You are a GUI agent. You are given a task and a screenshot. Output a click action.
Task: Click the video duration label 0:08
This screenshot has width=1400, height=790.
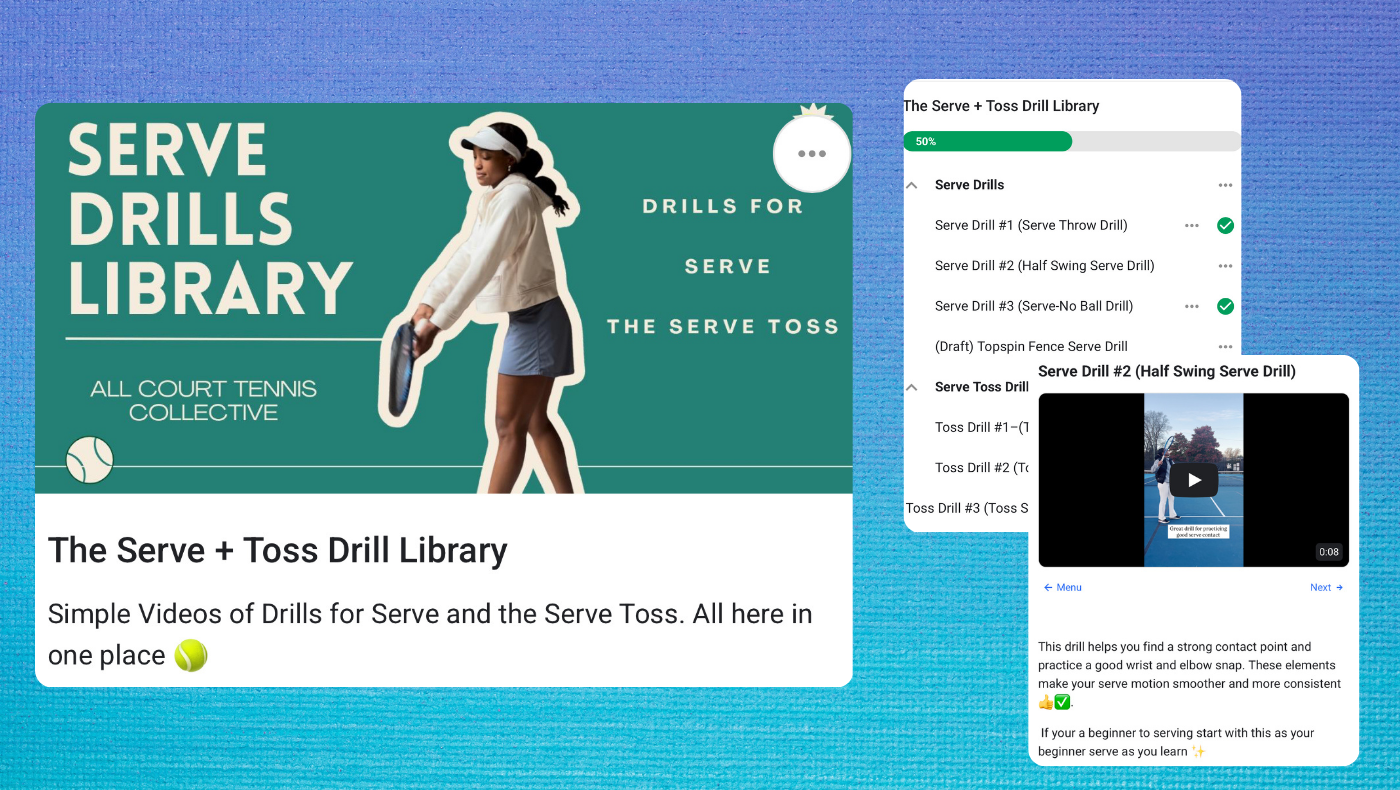coord(1328,552)
